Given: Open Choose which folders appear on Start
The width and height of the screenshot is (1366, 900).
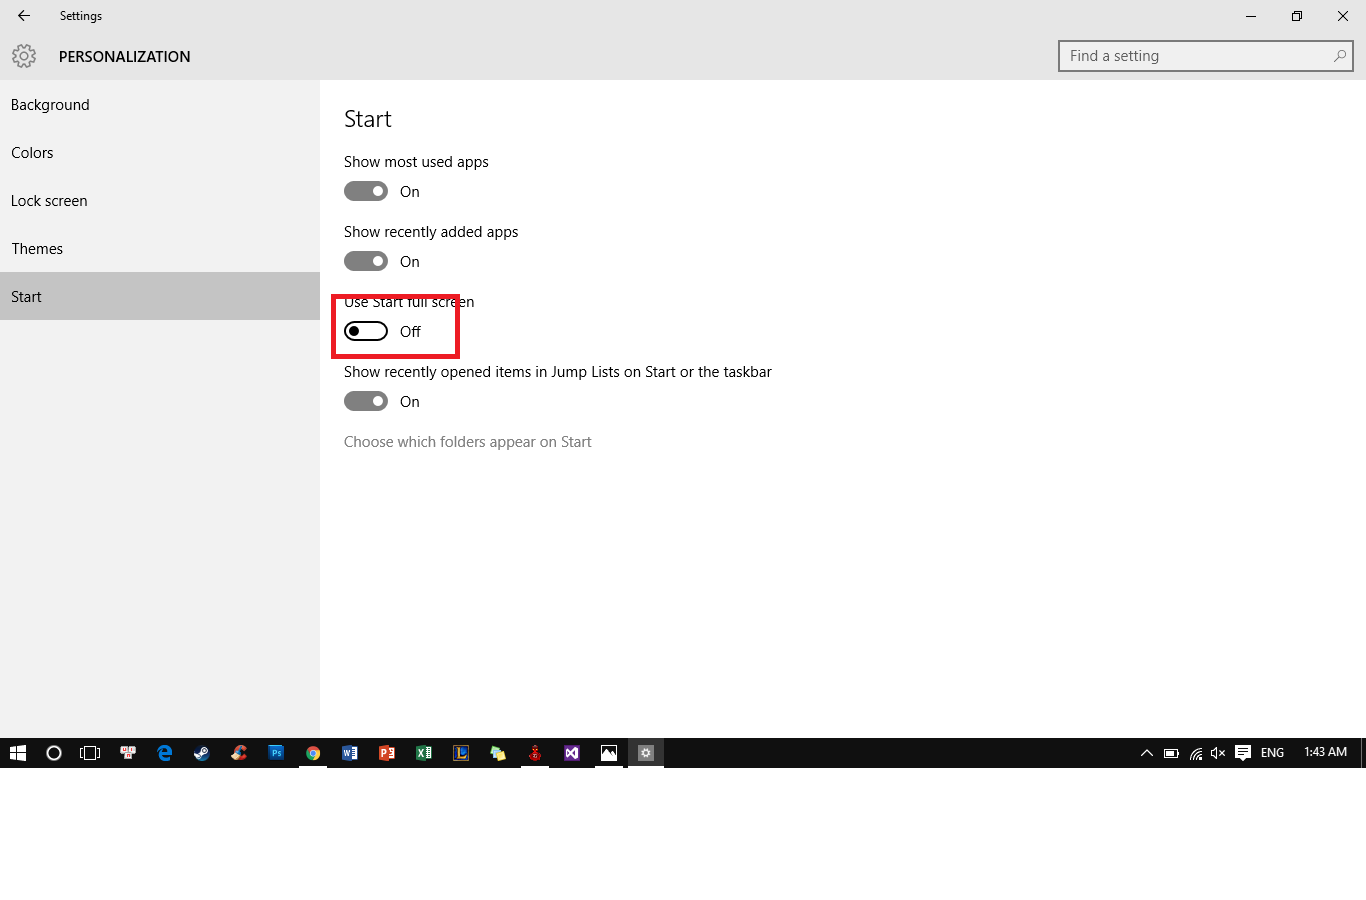Looking at the screenshot, I should (467, 442).
